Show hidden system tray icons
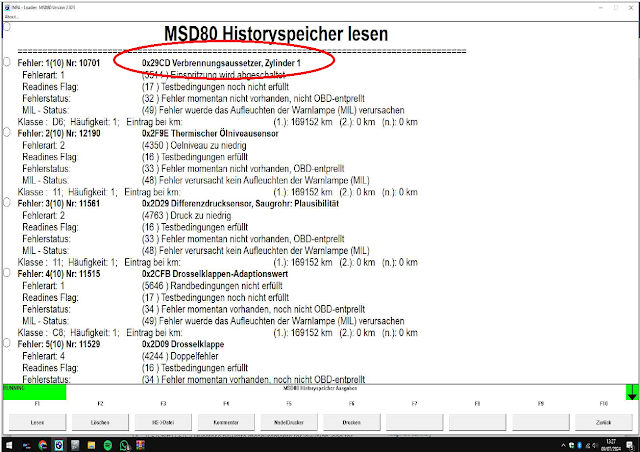The width and height of the screenshot is (640, 452). click(564, 445)
